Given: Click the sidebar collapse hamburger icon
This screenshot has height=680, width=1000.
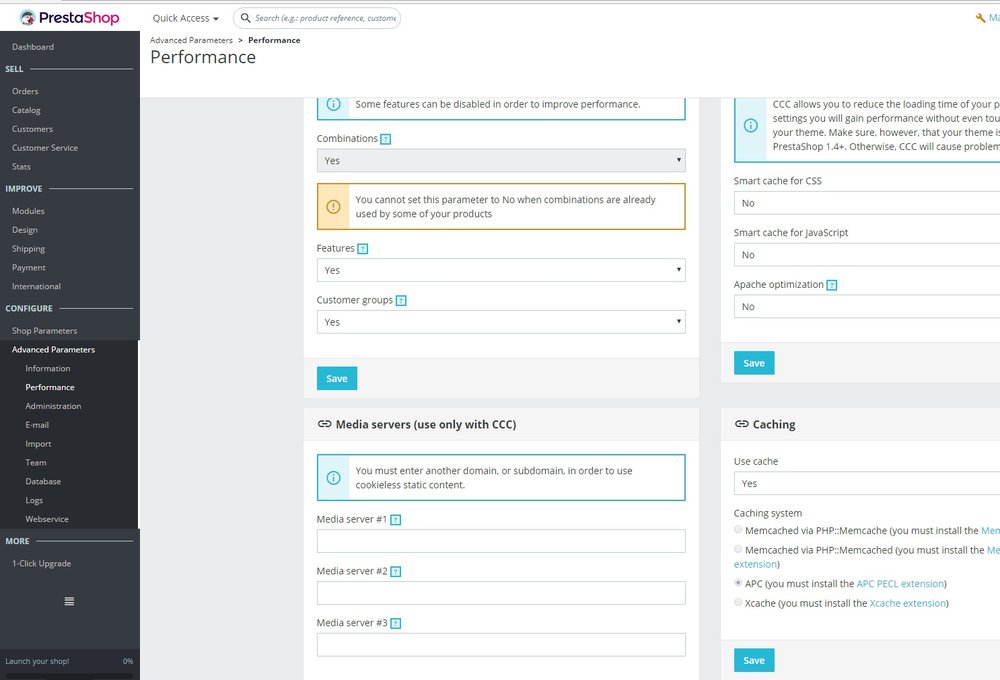Looking at the screenshot, I should point(70,601).
